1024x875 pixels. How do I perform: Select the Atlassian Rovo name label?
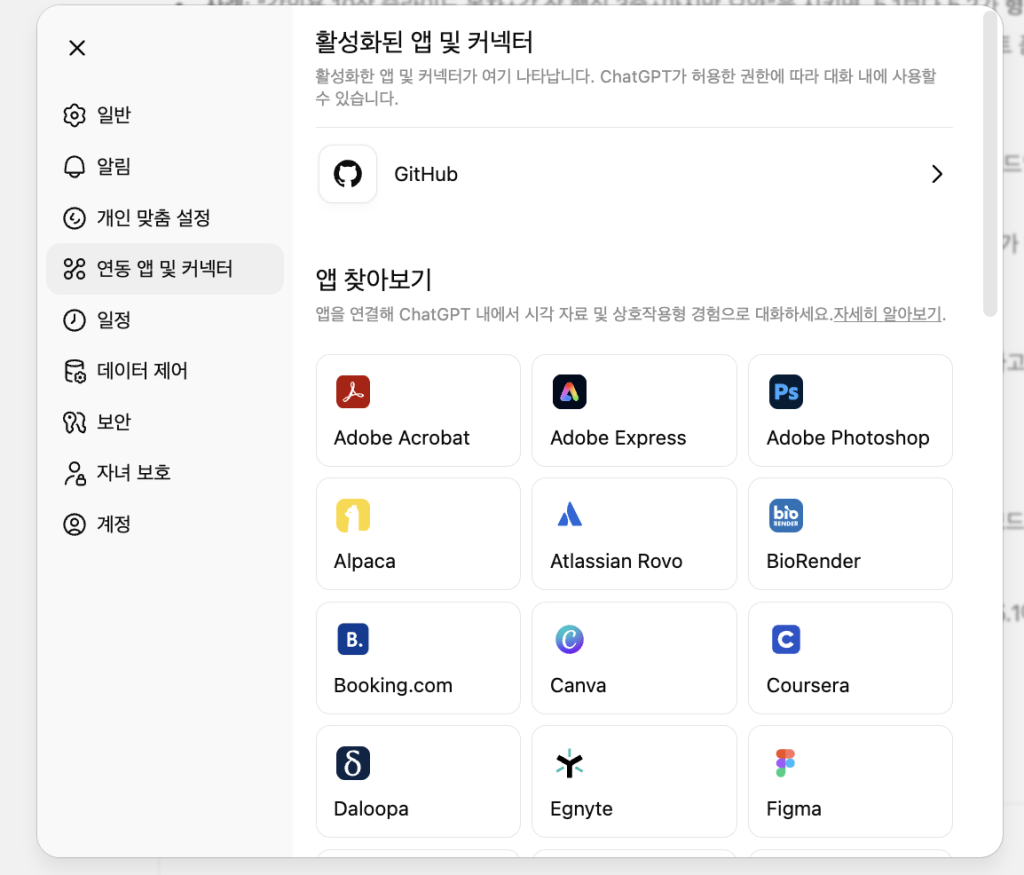click(616, 561)
